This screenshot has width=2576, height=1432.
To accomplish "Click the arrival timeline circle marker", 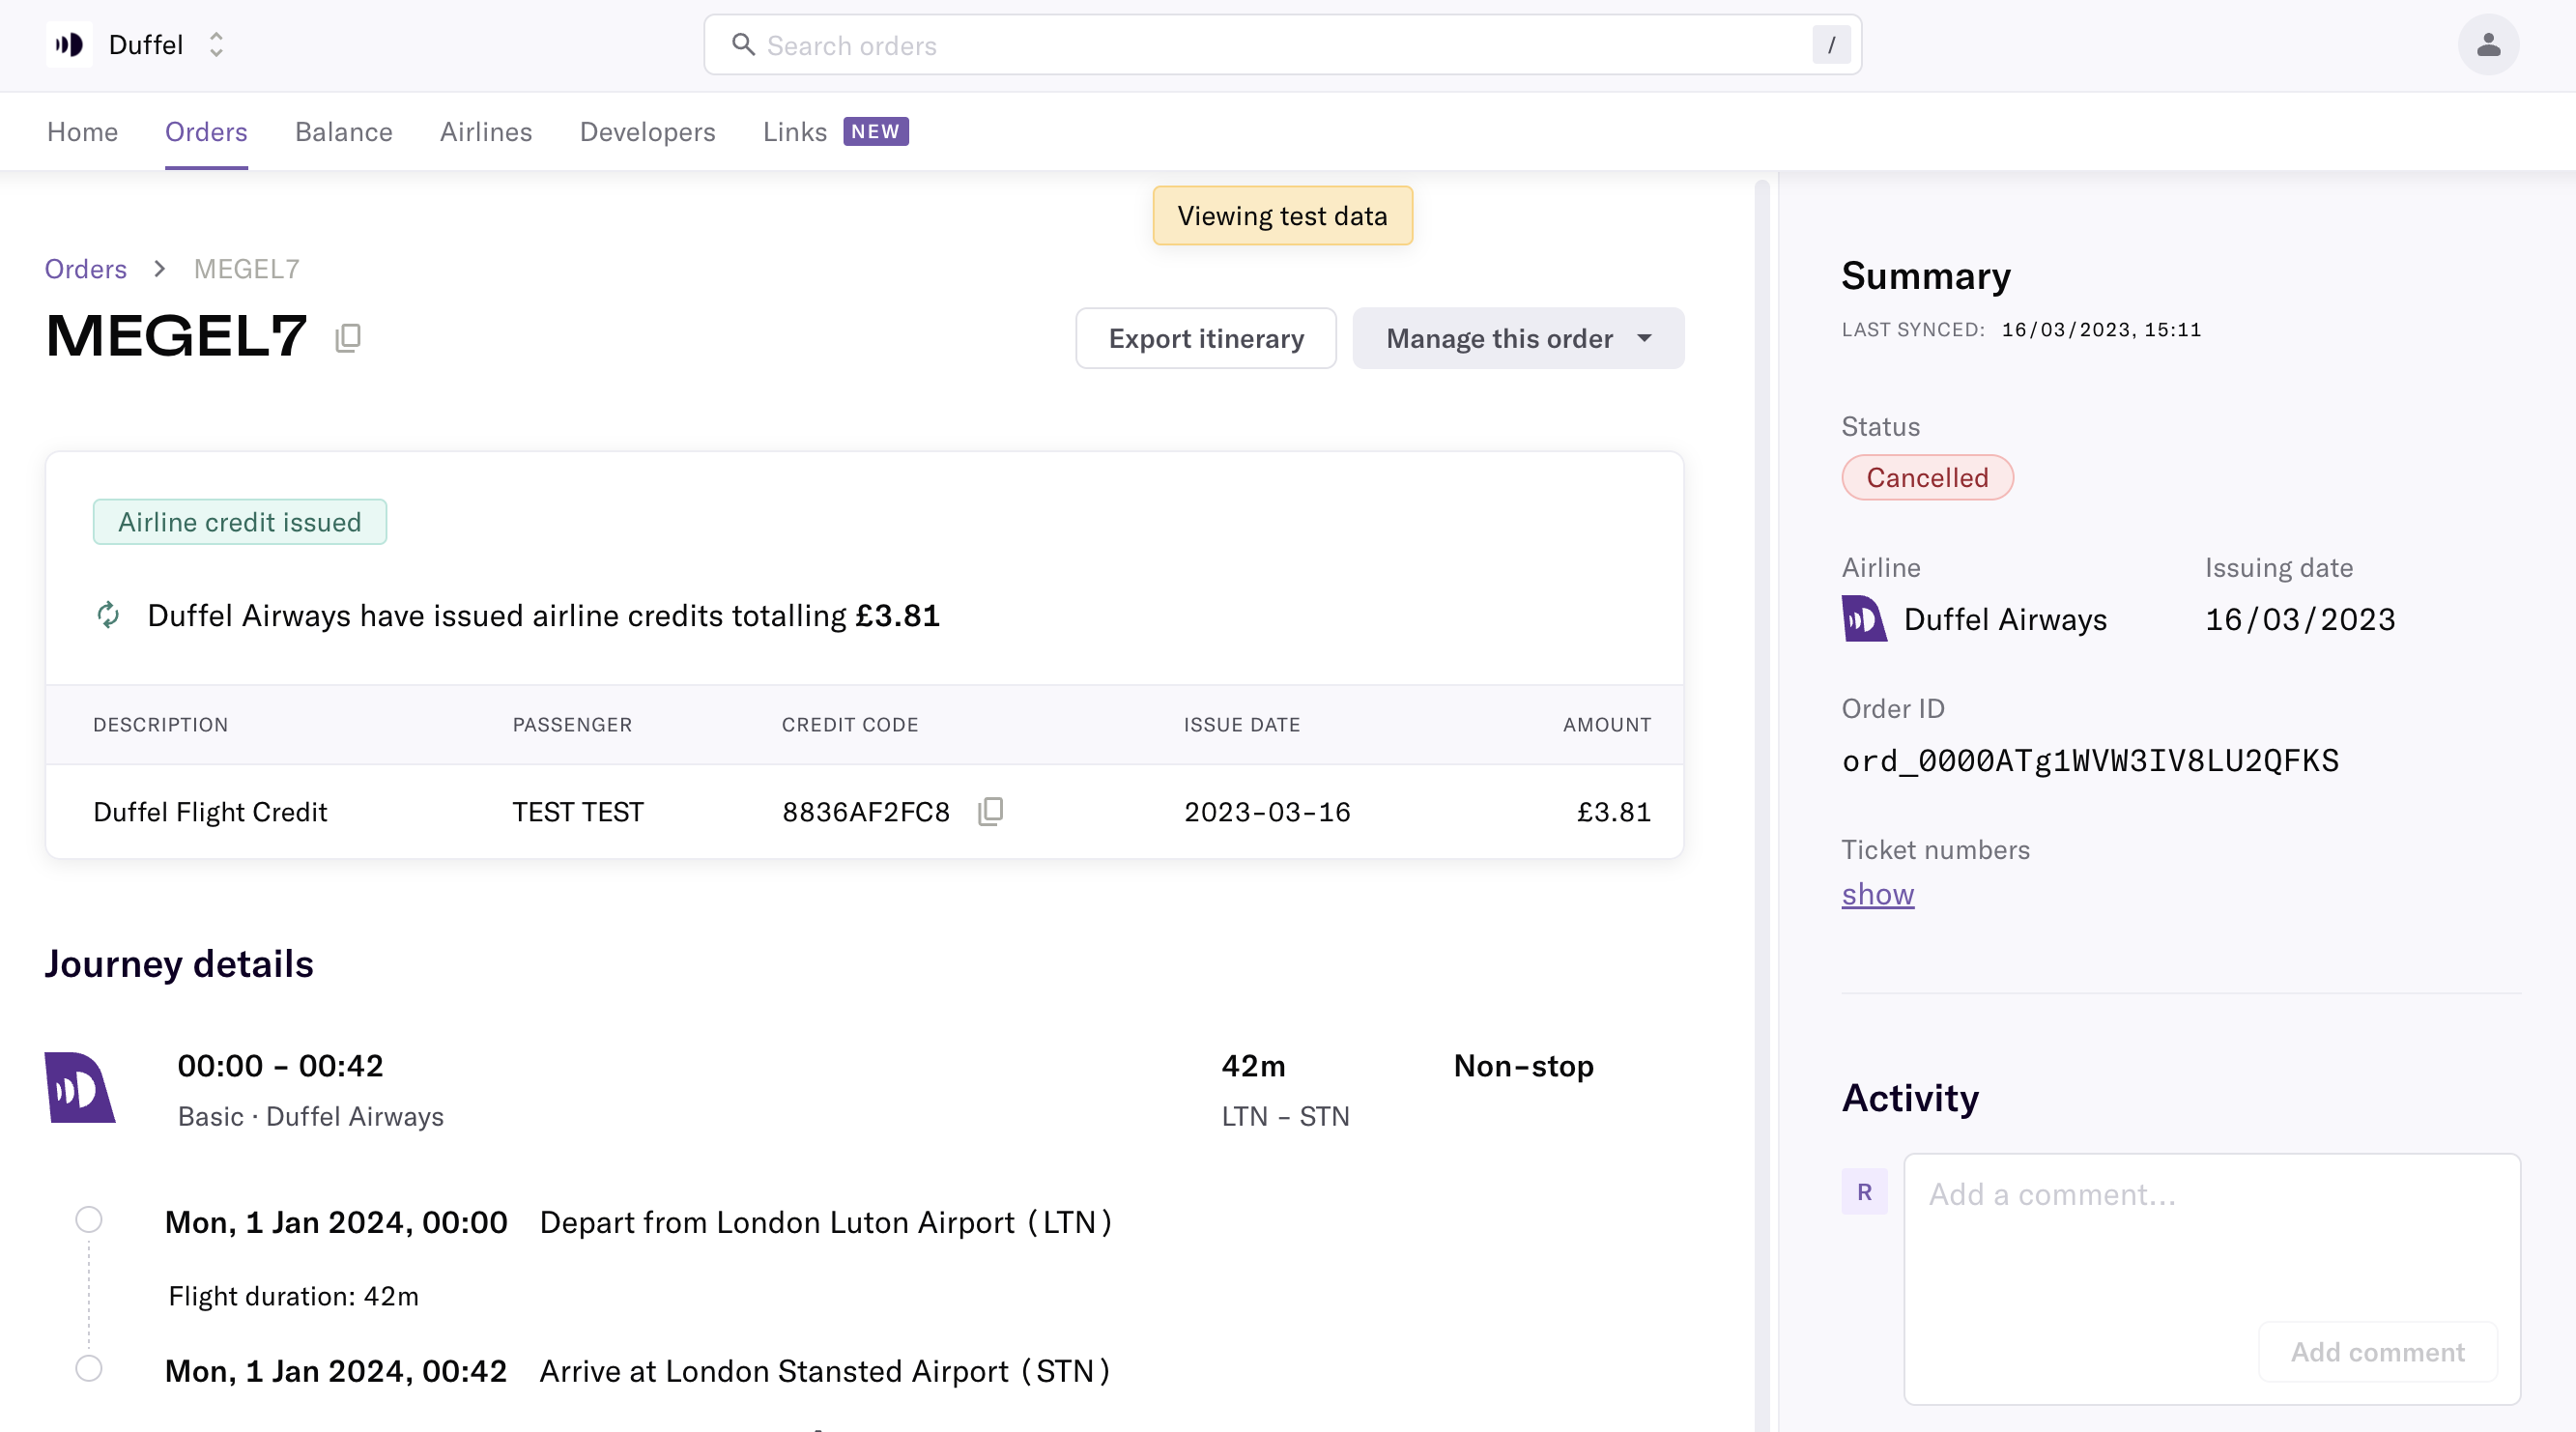I will point(89,1369).
